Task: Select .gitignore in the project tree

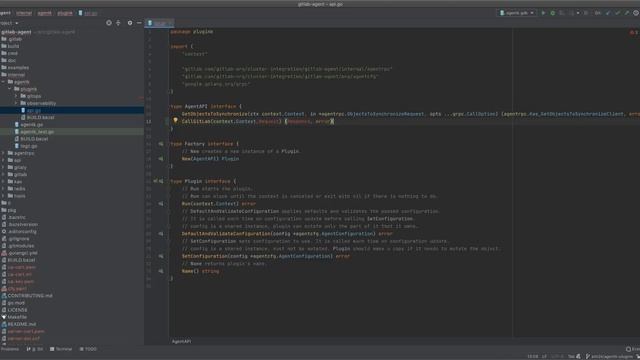Action: click(18, 238)
